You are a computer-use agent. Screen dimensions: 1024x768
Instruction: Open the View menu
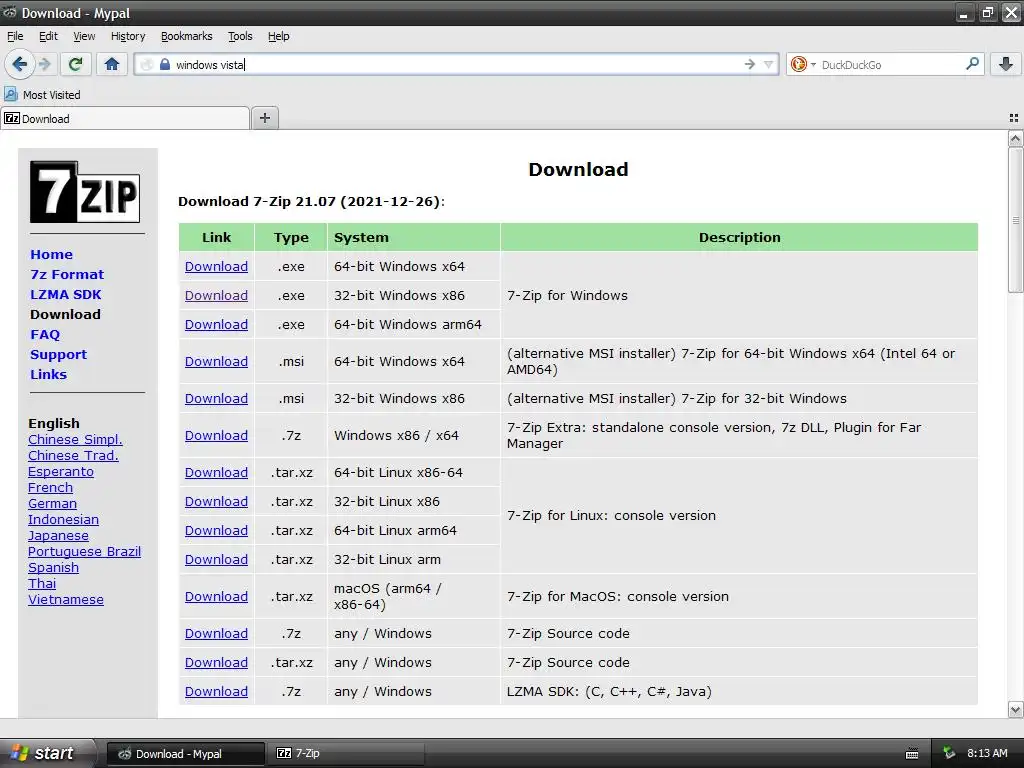(x=84, y=36)
